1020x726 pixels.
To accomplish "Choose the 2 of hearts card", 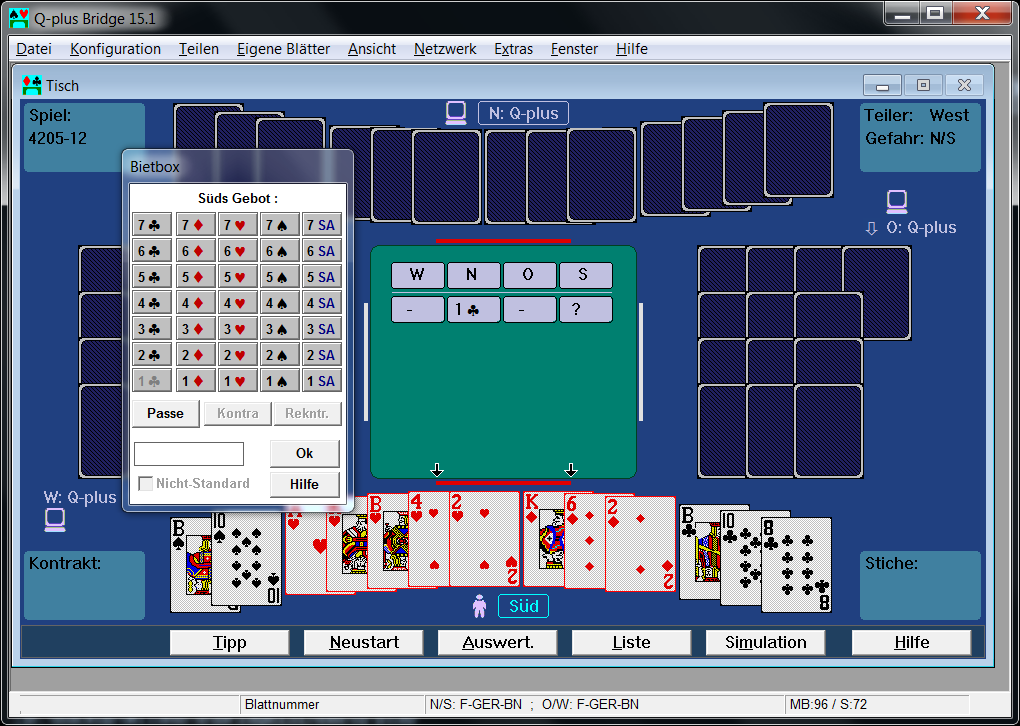I will 485,540.
